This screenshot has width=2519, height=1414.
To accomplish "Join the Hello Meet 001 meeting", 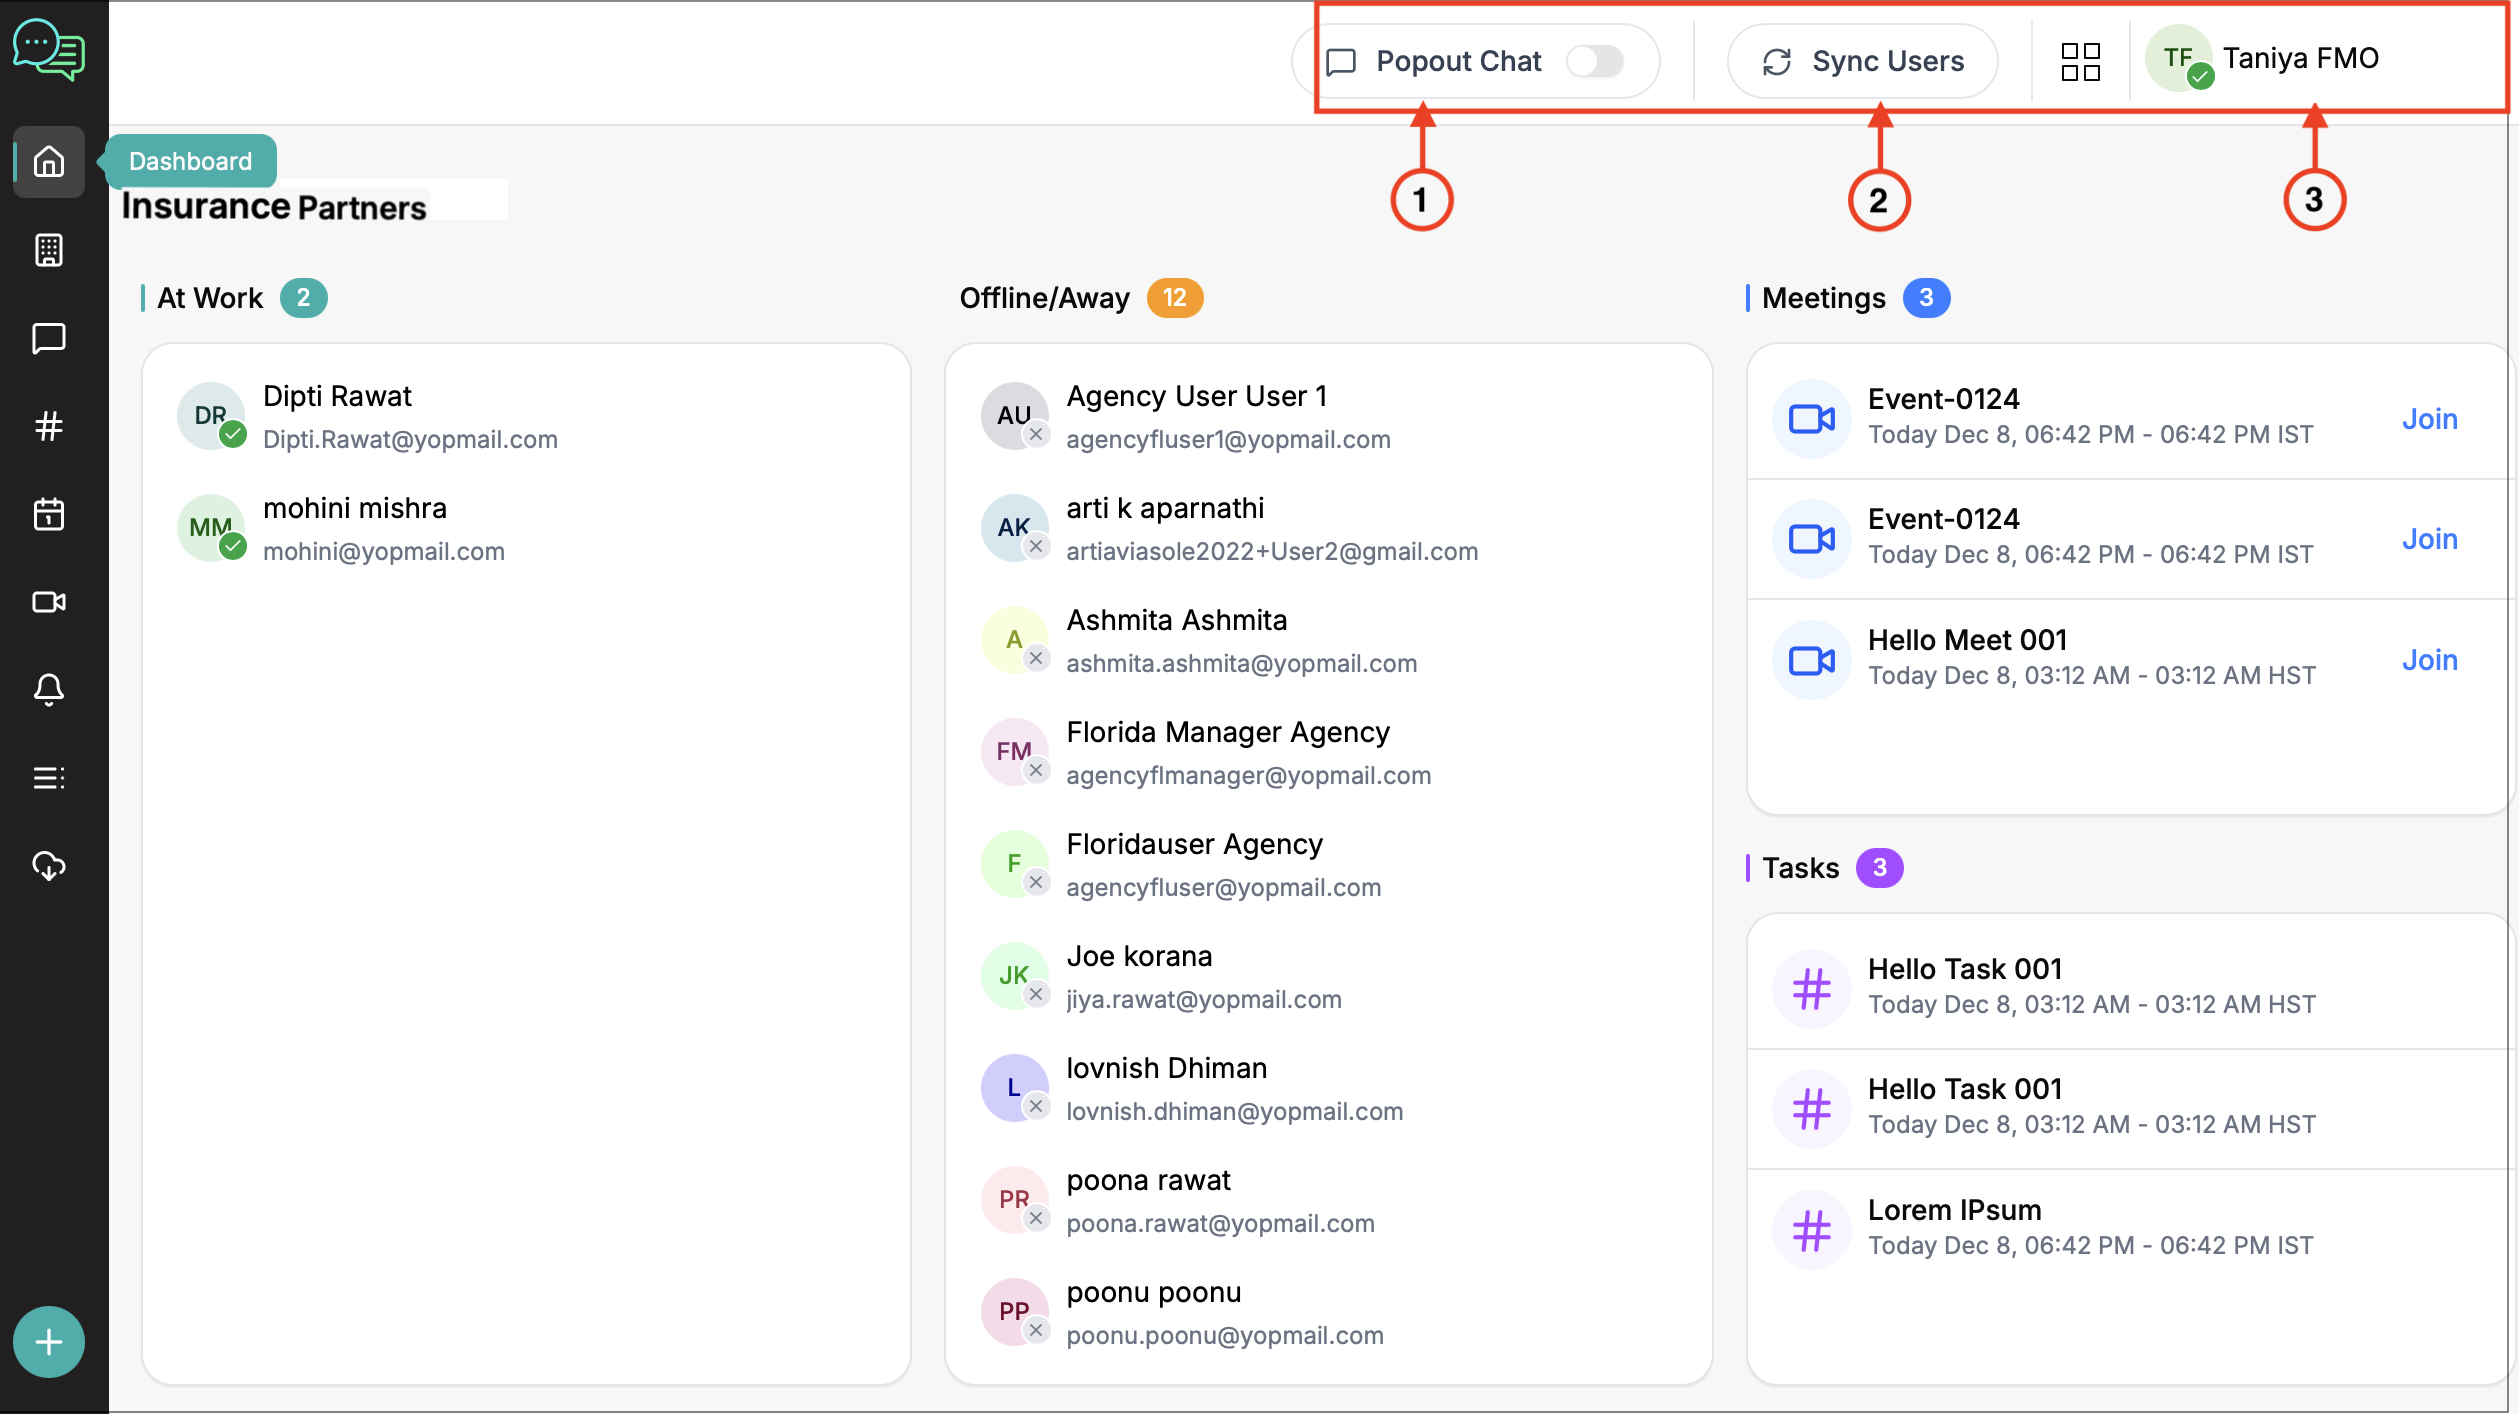I will coord(2429,660).
